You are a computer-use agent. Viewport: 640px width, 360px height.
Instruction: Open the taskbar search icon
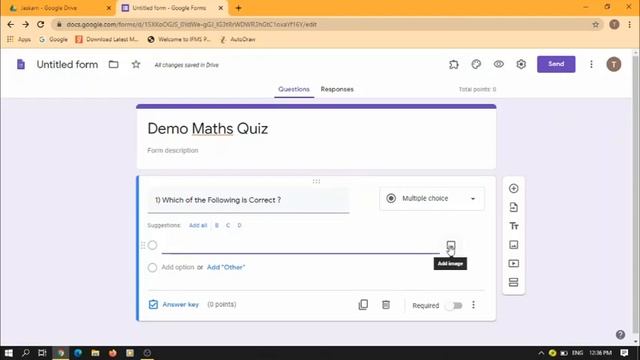25,353
